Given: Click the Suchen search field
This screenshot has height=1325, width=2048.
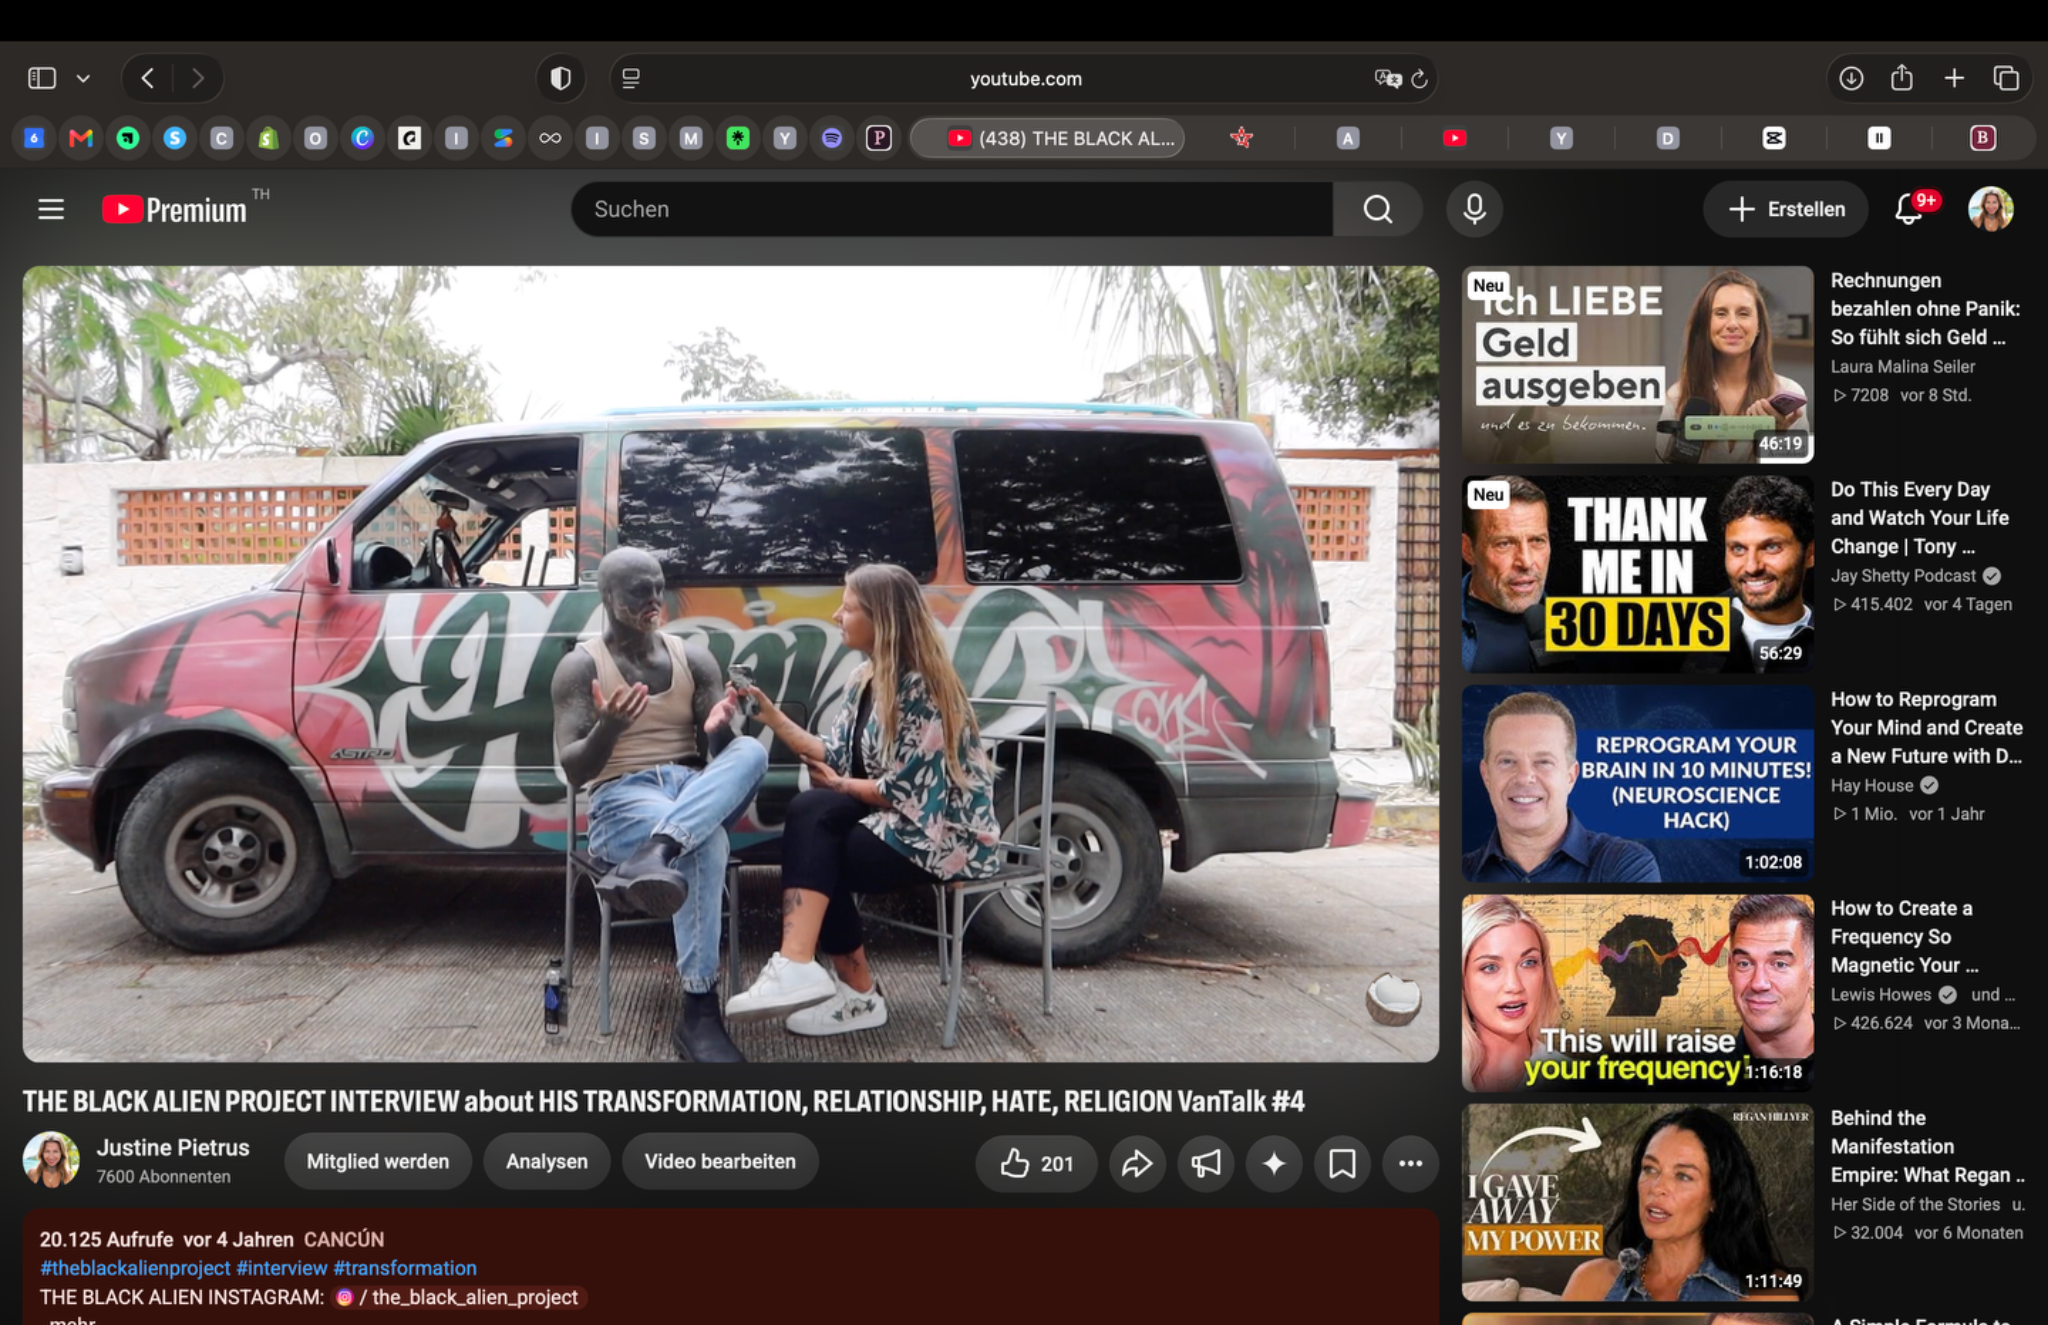Looking at the screenshot, I should tap(952, 209).
